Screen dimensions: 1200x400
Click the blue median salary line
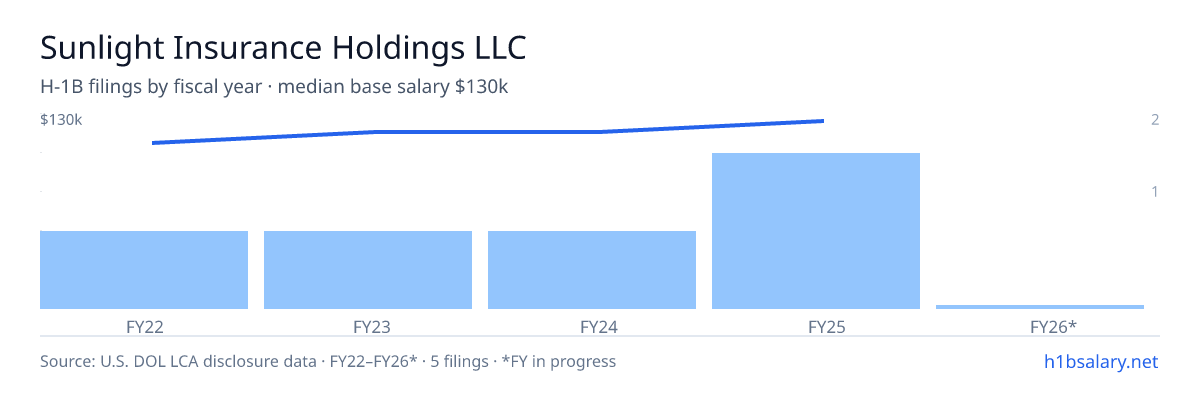pos(488,131)
